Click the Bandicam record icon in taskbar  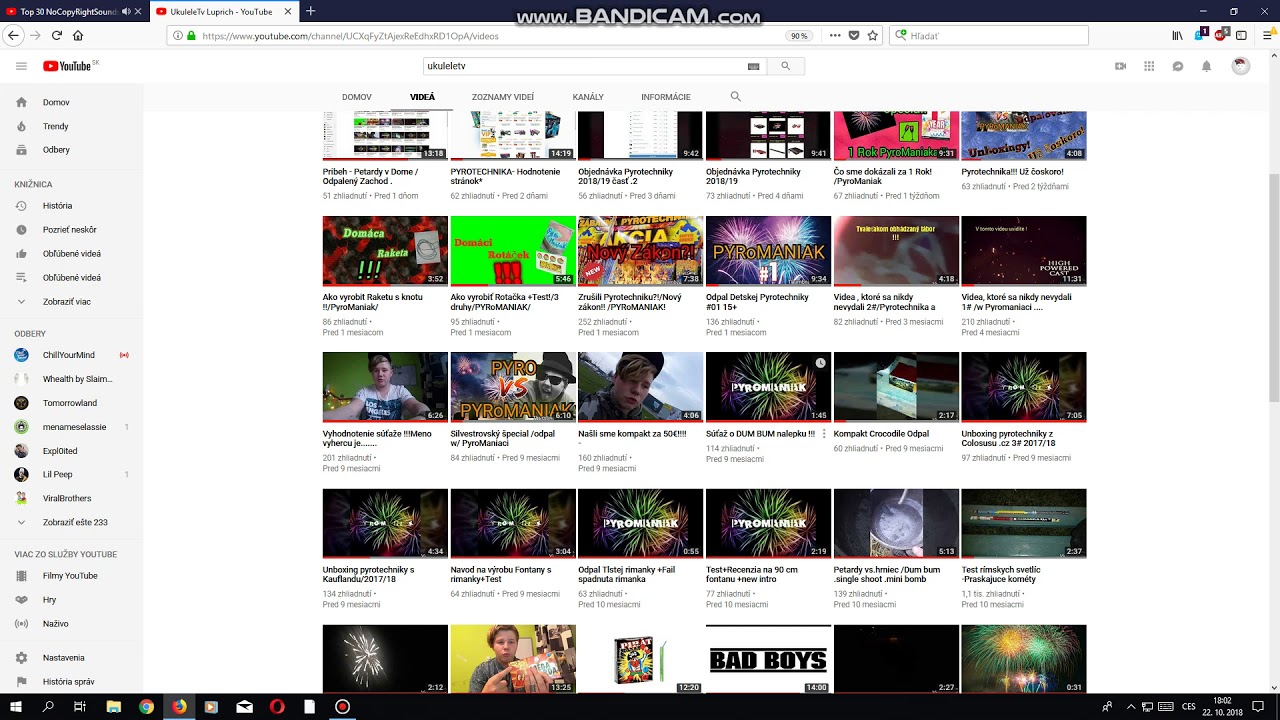click(x=342, y=706)
